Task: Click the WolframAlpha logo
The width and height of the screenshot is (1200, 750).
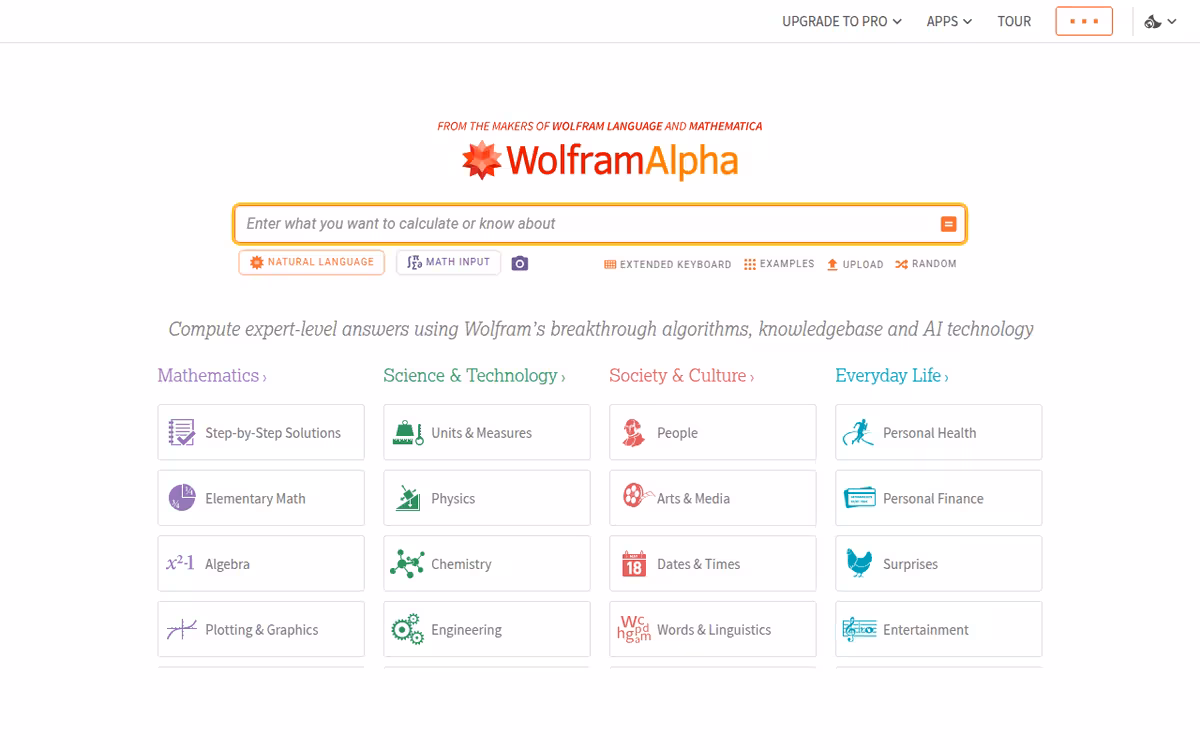Action: [600, 160]
